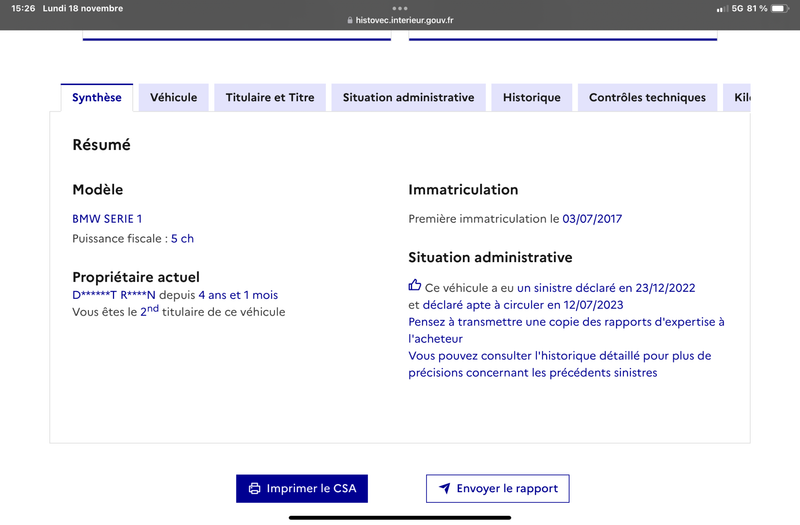Tap the cellular signal bars icon
This screenshot has height=525, width=800.
(722, 9)
